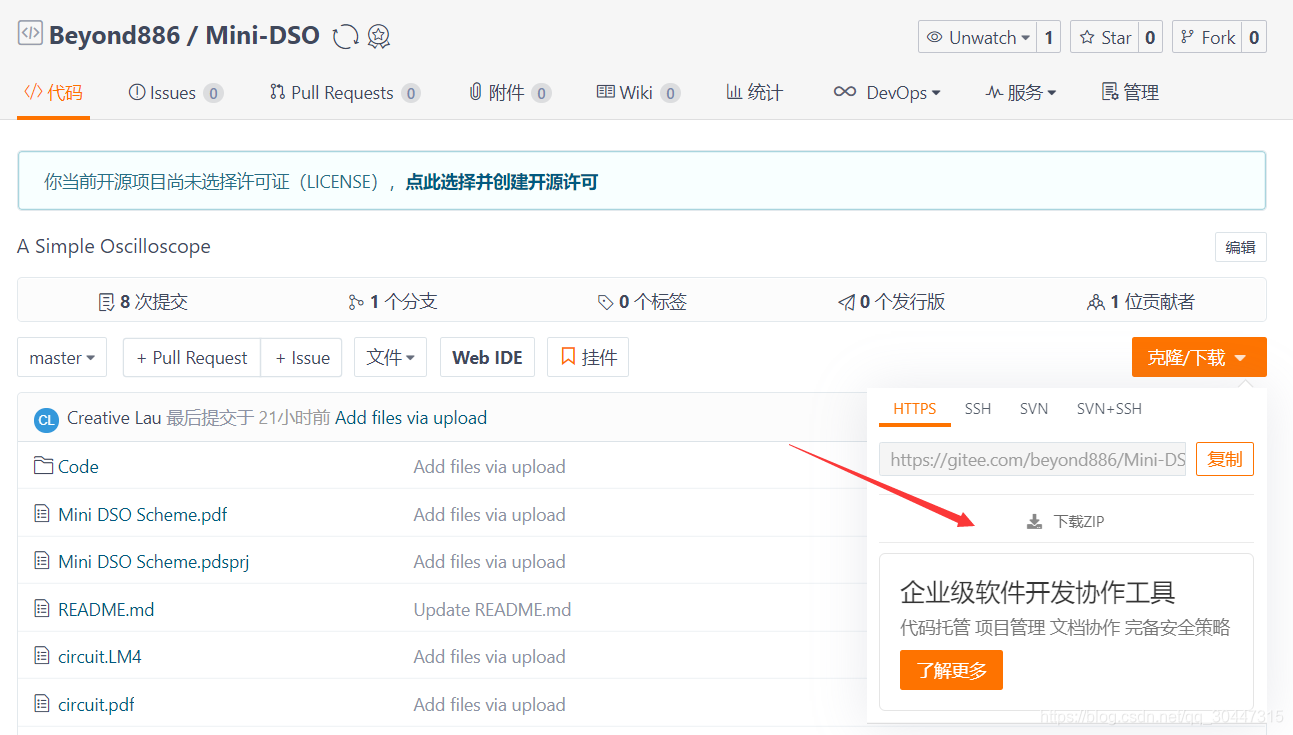Select the SSH clone tab

point(978,408)
